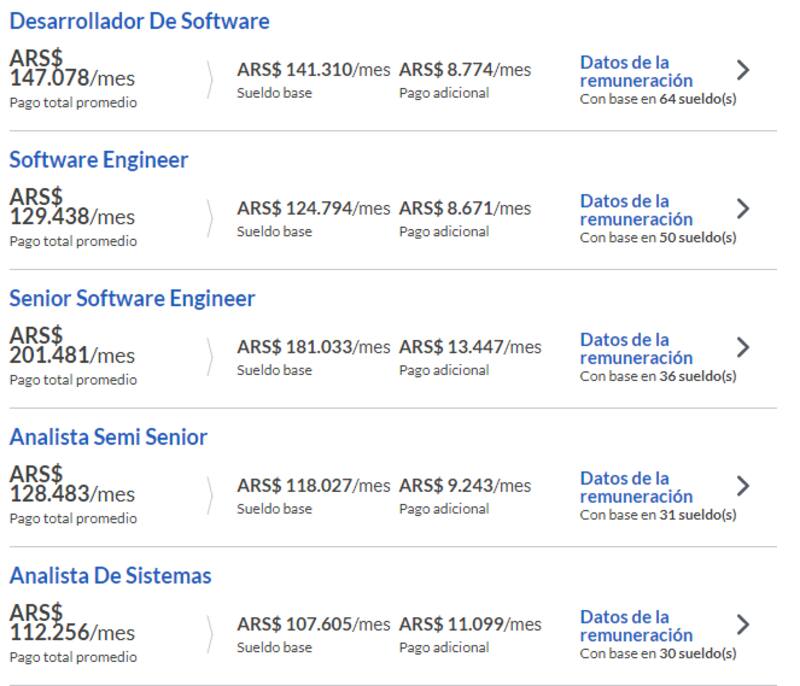Click the faint separator arrow beside ARS$ 129.438/mes
Screen dimensions: 800x686
tap(210, 218)
